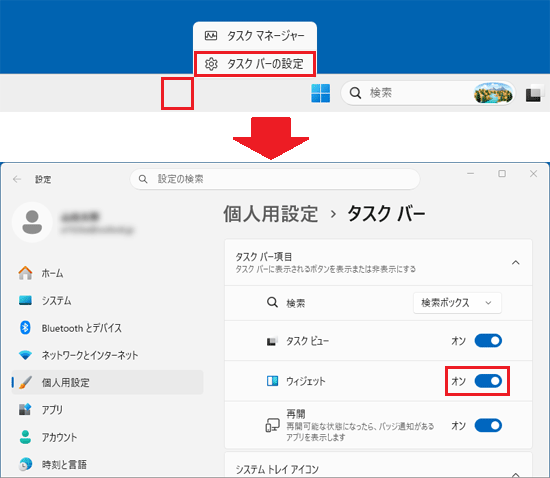The image size is (550, 478).
Task: Click the search icon in 検索 row
Action: pyautogui.click(x=272, y=302)
